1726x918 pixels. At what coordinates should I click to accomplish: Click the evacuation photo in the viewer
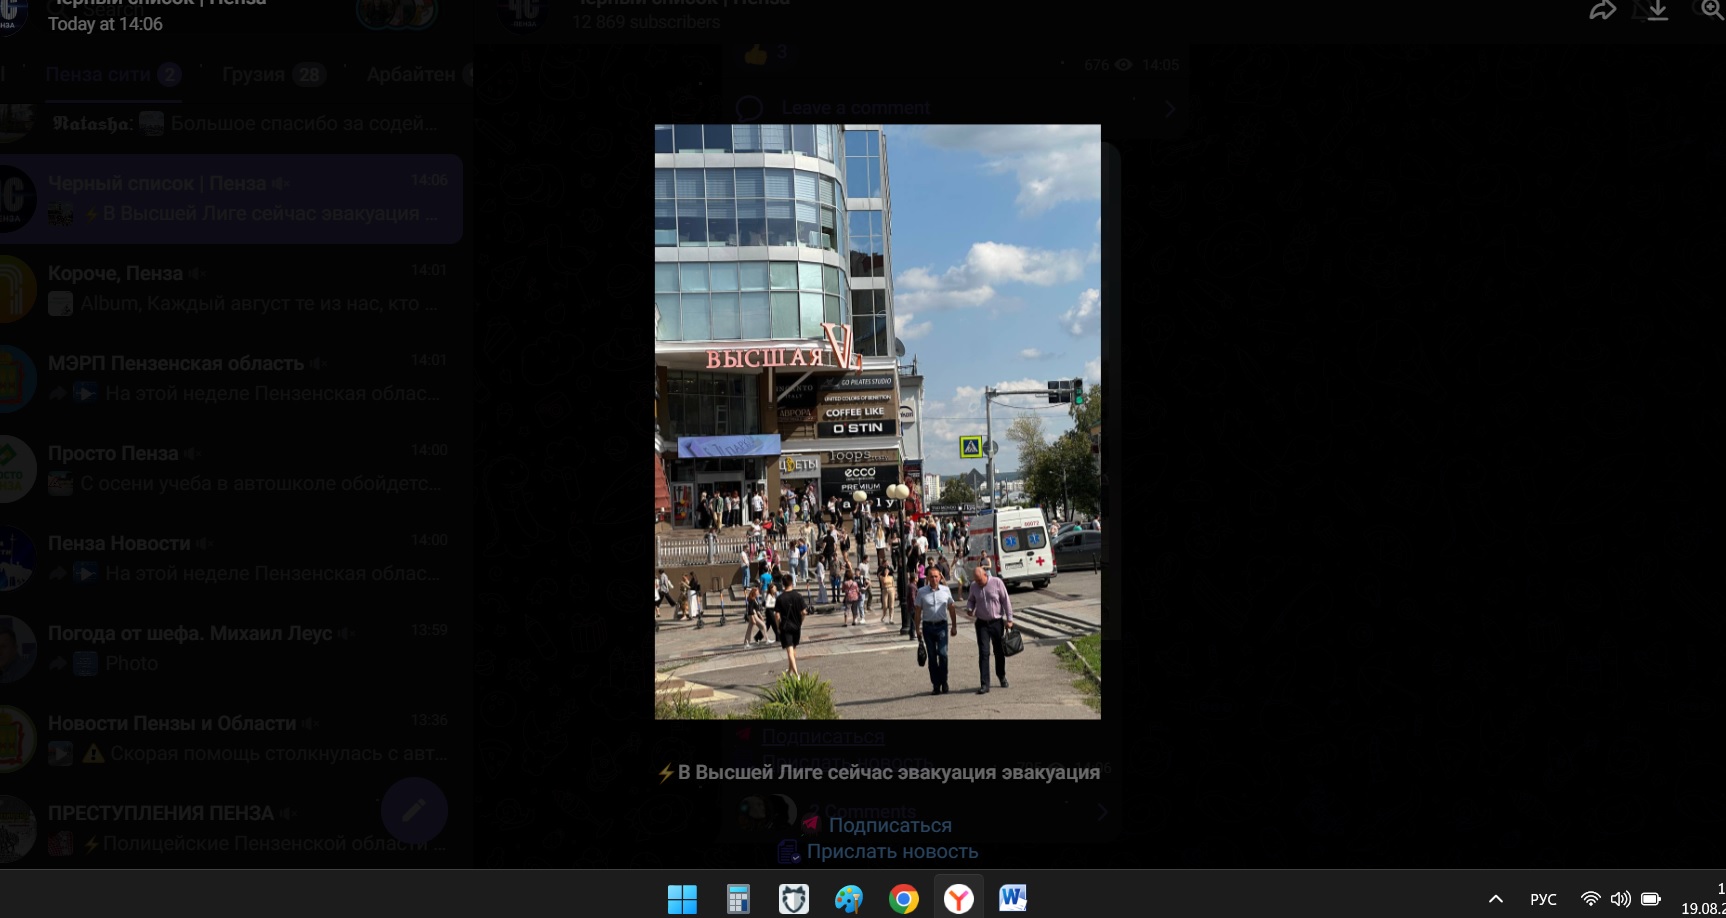click(x=877, y=421)
